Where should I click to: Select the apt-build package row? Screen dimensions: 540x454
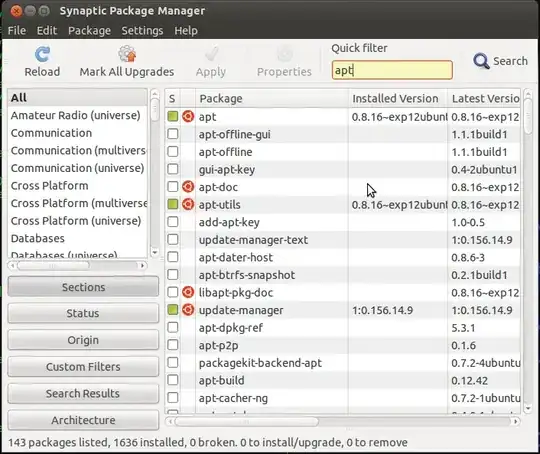[342, 380]
